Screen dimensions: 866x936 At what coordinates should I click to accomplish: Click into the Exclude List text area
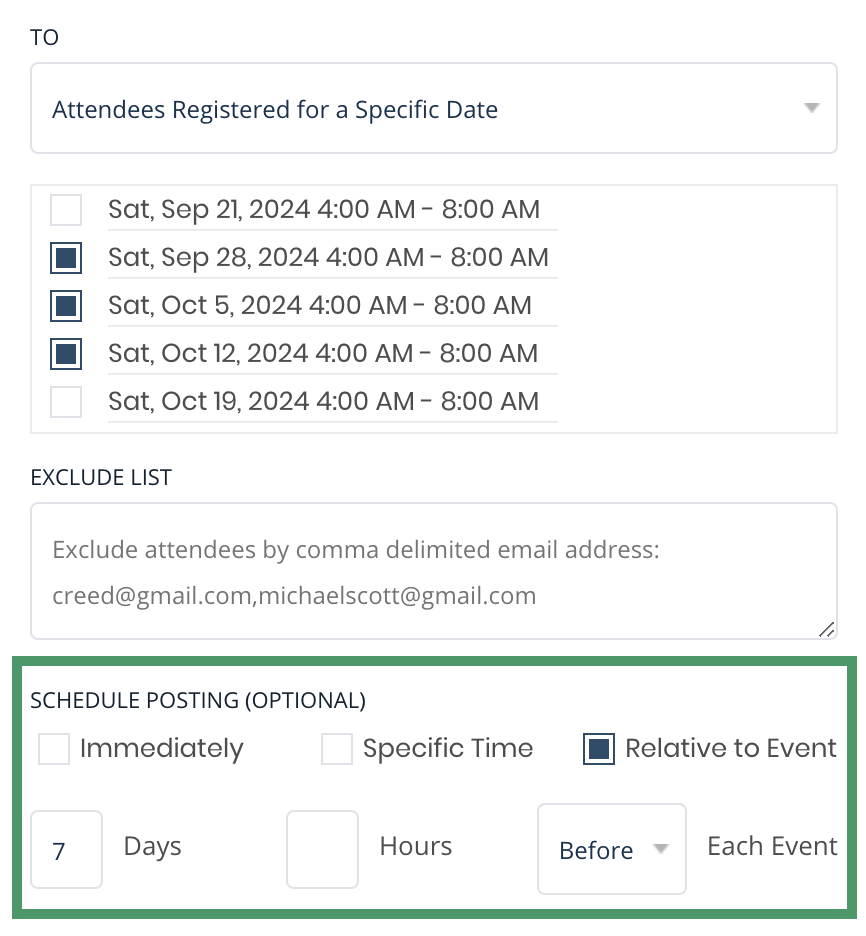coord(434,571)
